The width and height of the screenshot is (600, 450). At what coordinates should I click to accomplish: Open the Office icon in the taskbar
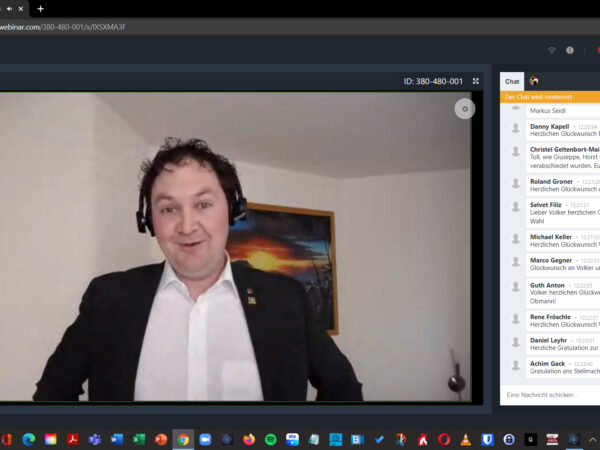(x=6, y=439)
